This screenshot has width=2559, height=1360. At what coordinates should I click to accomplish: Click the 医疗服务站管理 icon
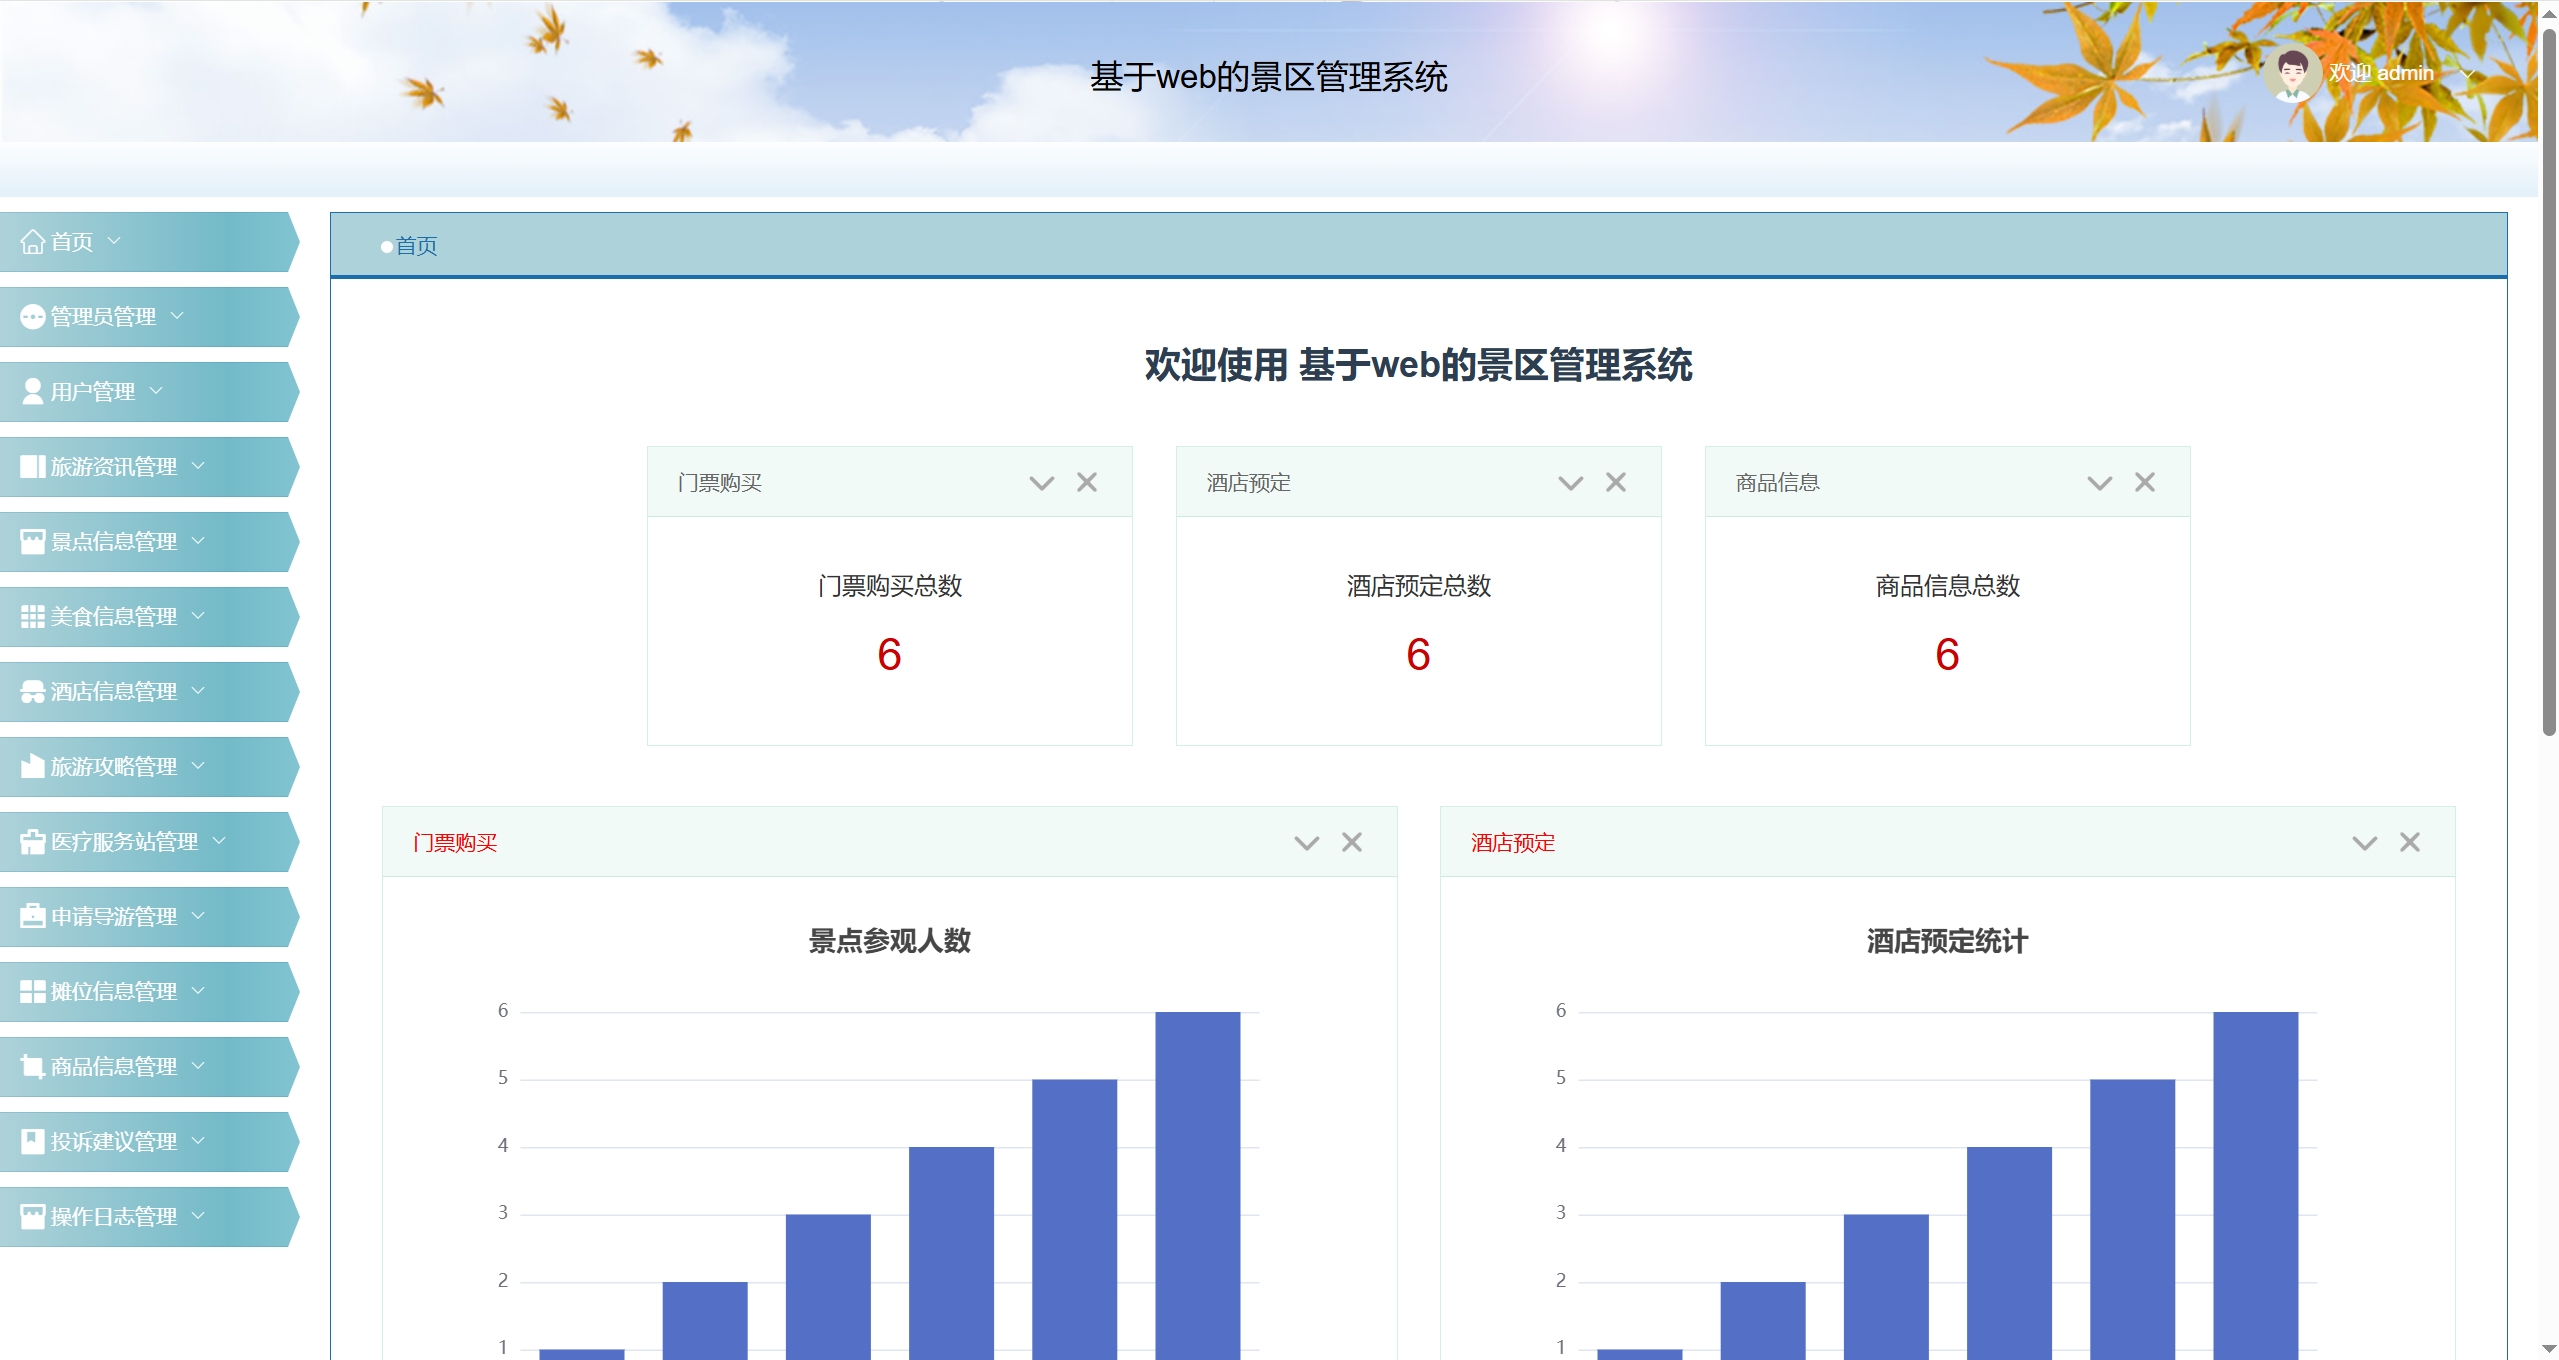pyautogui.click(x=33, y=842)
